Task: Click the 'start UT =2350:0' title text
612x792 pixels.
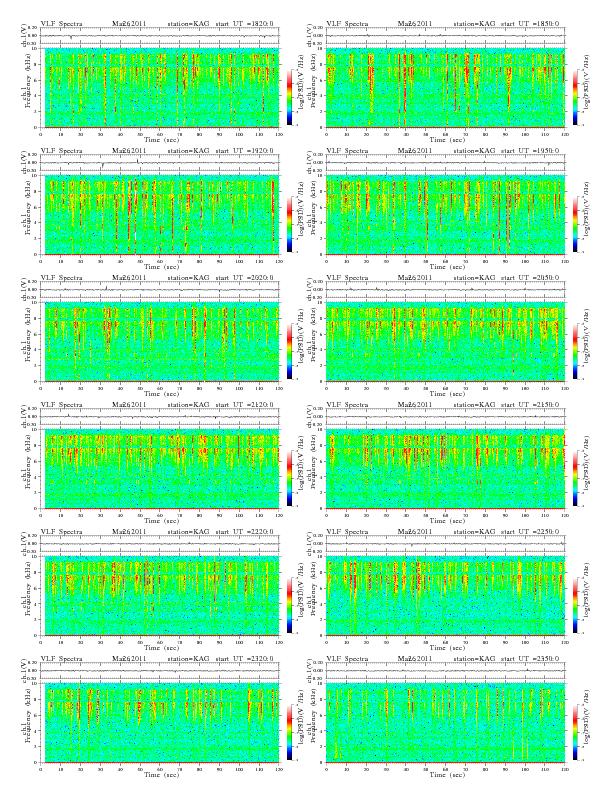Action: (530, 659)
